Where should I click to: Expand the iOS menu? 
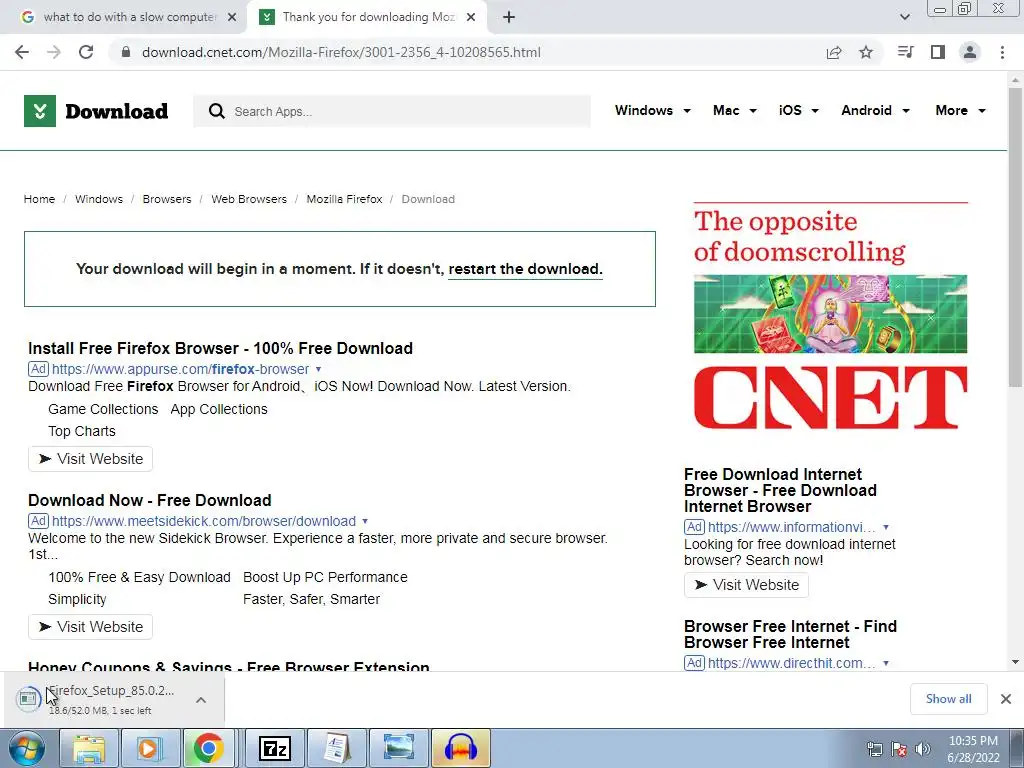(x=798, y=110)
